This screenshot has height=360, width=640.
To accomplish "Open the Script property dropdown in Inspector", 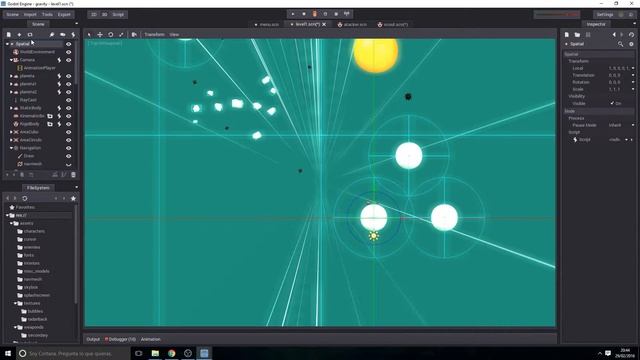I will click(x=627, y=140).
